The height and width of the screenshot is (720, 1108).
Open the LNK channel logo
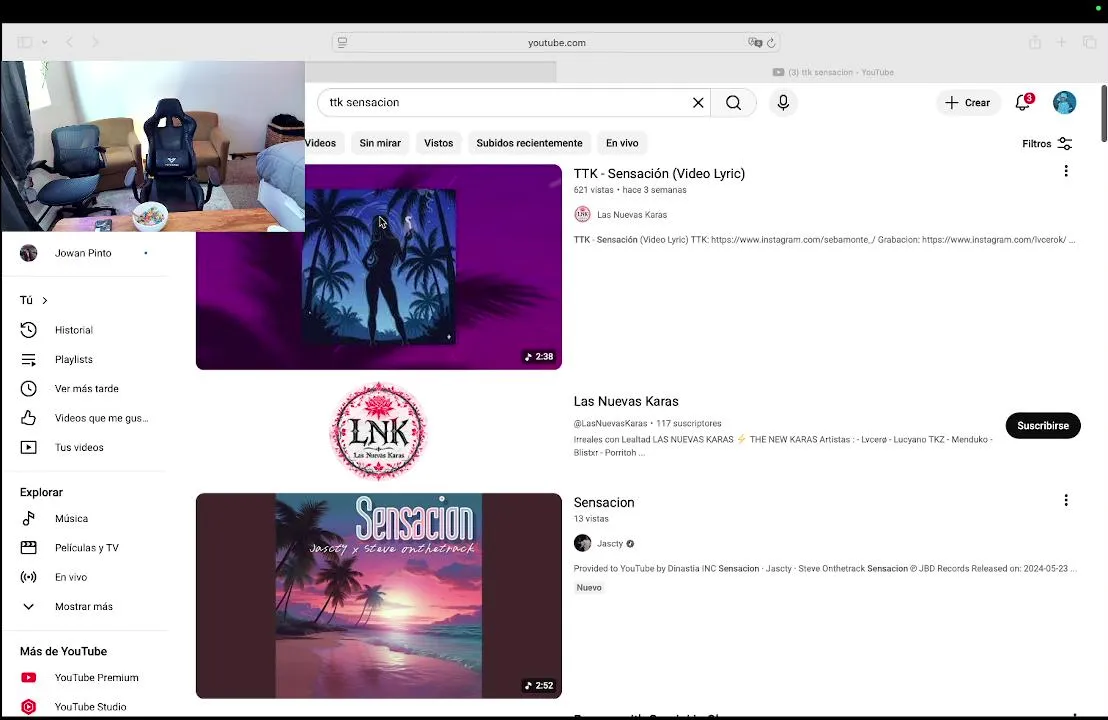379,431
